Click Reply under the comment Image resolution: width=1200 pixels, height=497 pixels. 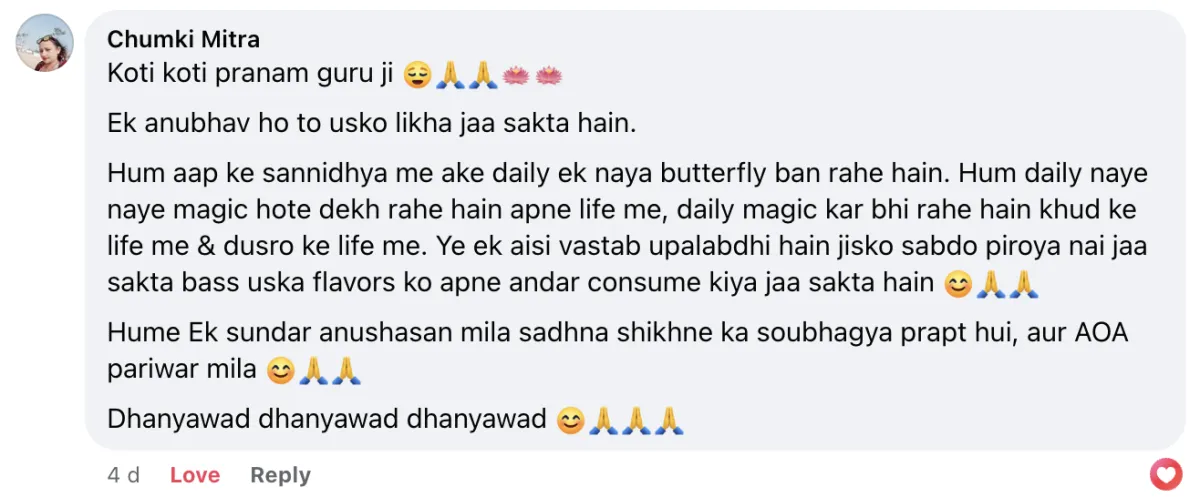point(280,475)
